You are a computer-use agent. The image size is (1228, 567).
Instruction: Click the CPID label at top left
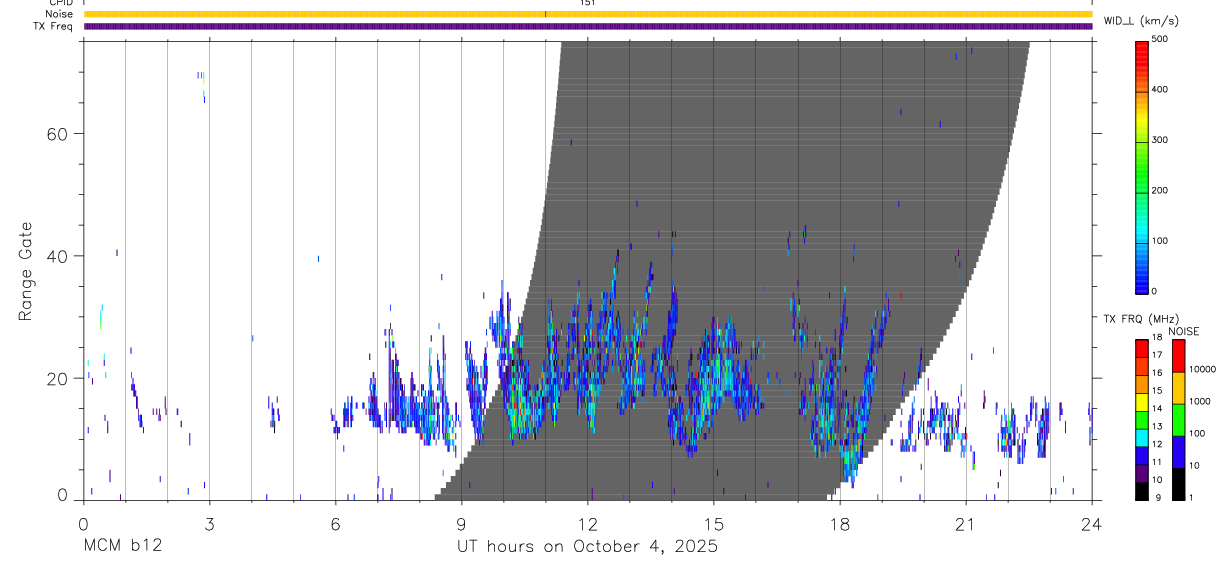click(x=60, y=3)
